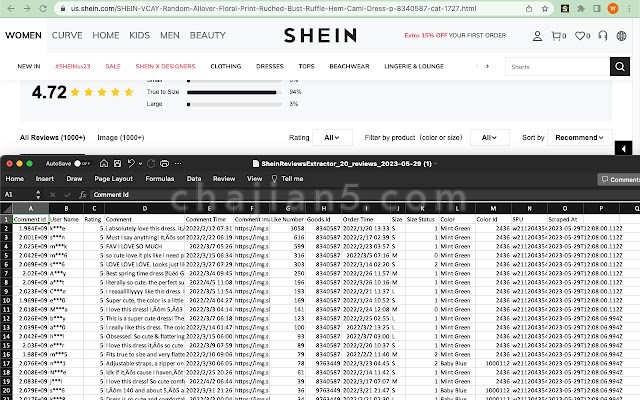
Task: Open the BEAUTY category on SHEIN
Action: [208, 36]
